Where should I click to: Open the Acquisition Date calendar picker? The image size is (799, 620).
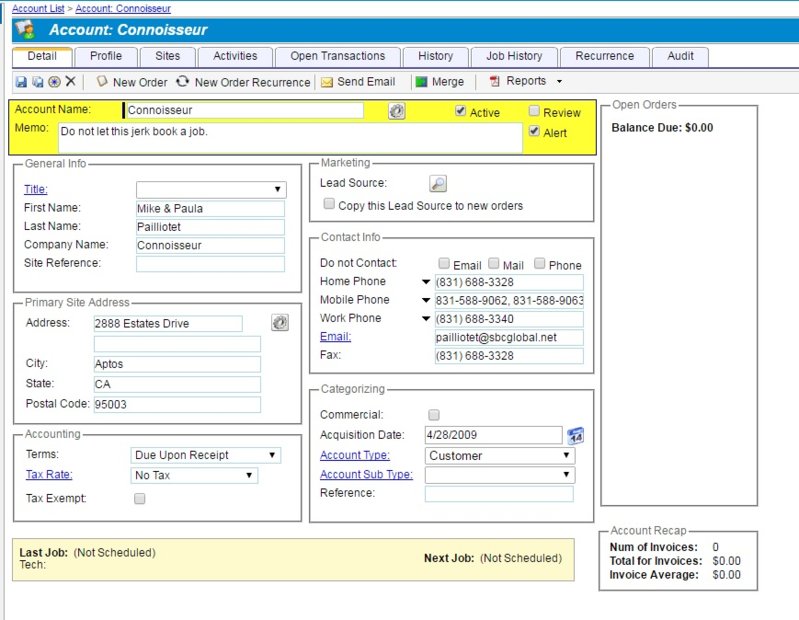coord(575,435)
